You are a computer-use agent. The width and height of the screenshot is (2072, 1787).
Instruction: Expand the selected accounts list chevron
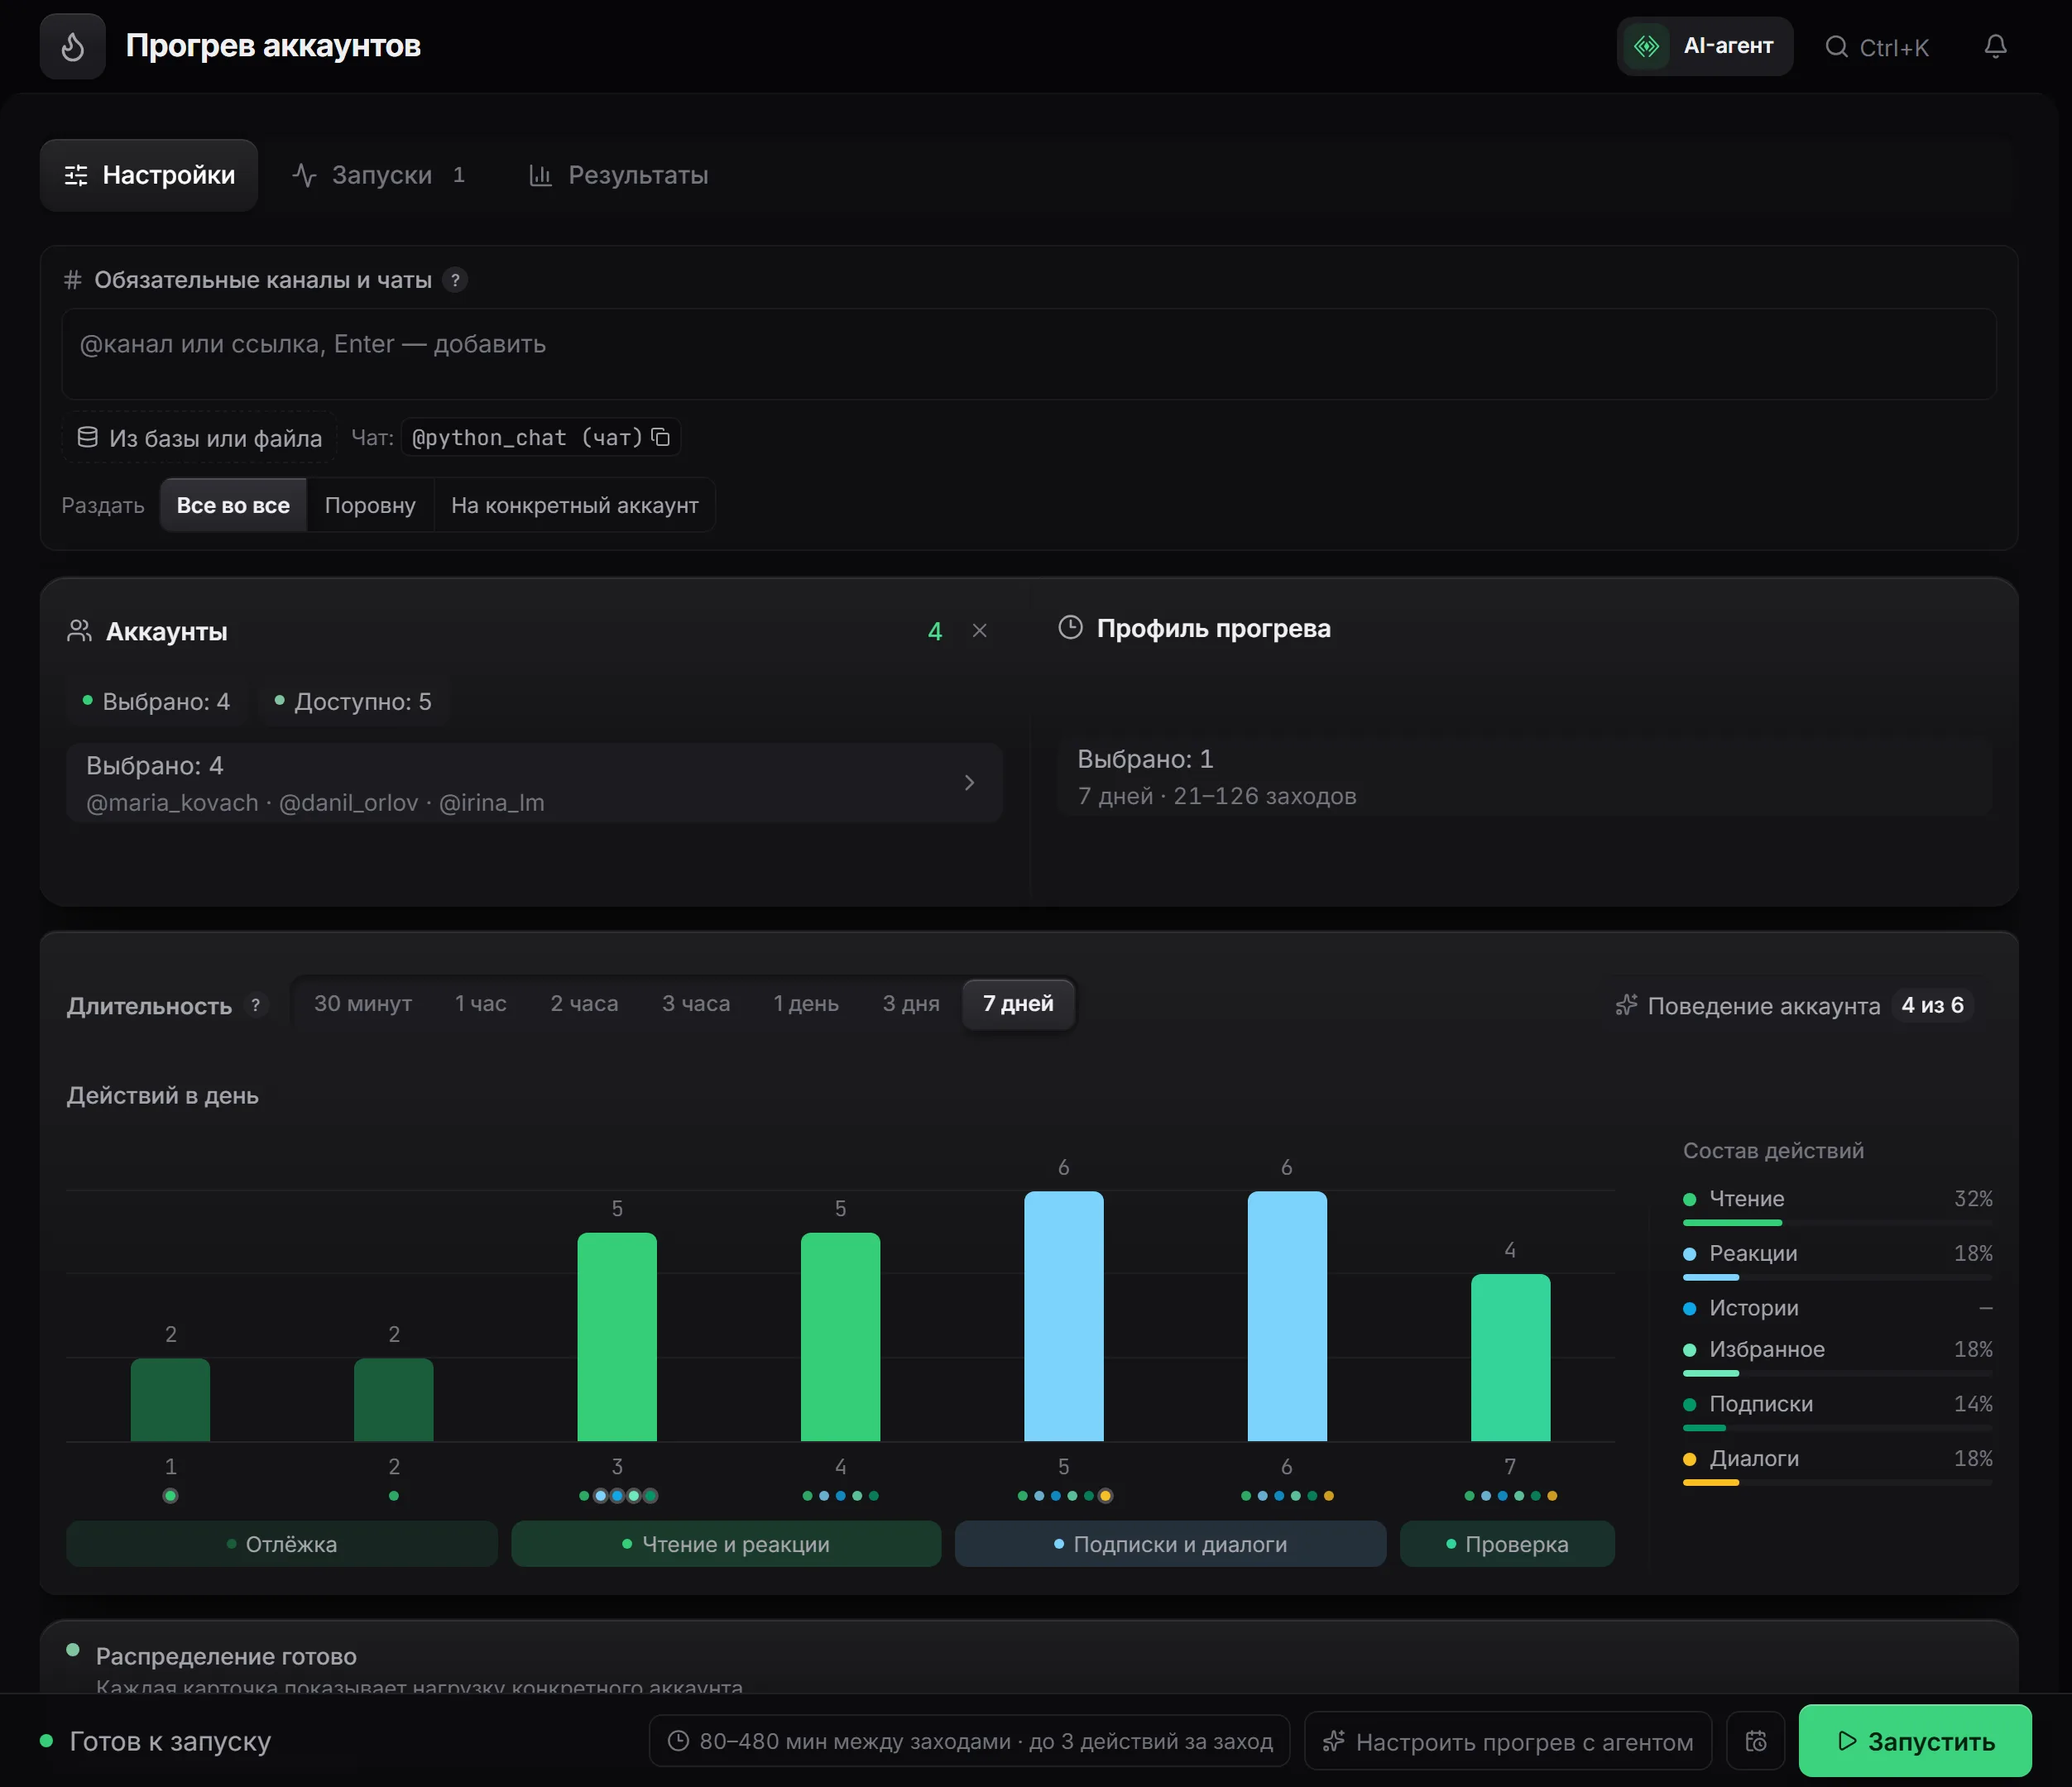pyautogui.click(x=969, y=783)
